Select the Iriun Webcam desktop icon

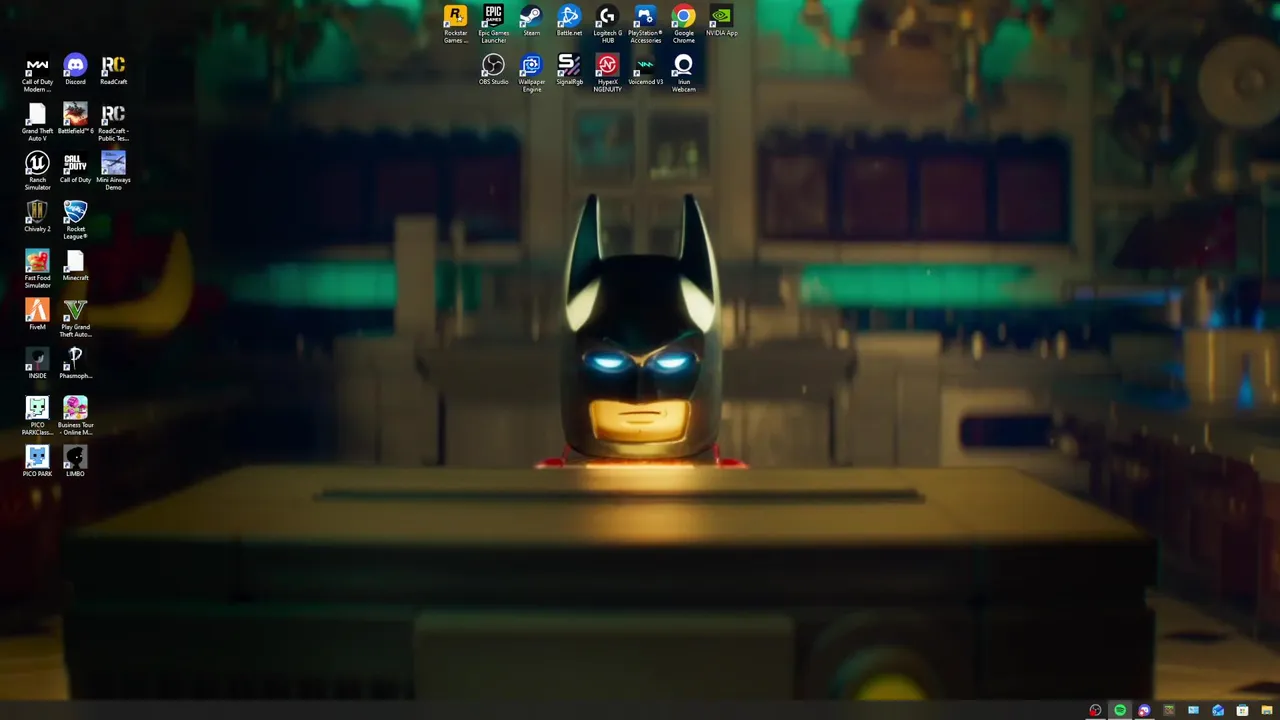683,73
